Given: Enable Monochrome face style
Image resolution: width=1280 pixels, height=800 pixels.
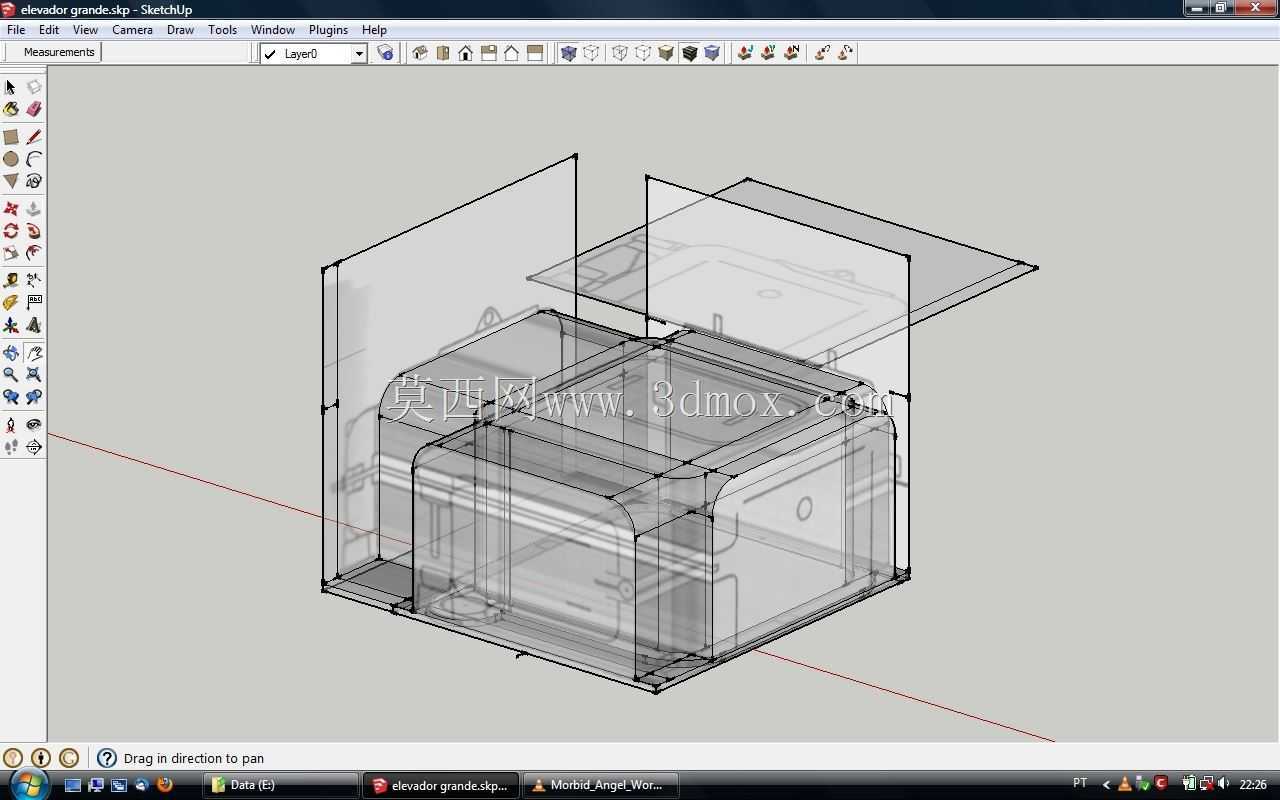Looking at the screenshot, I should point(712,53).
